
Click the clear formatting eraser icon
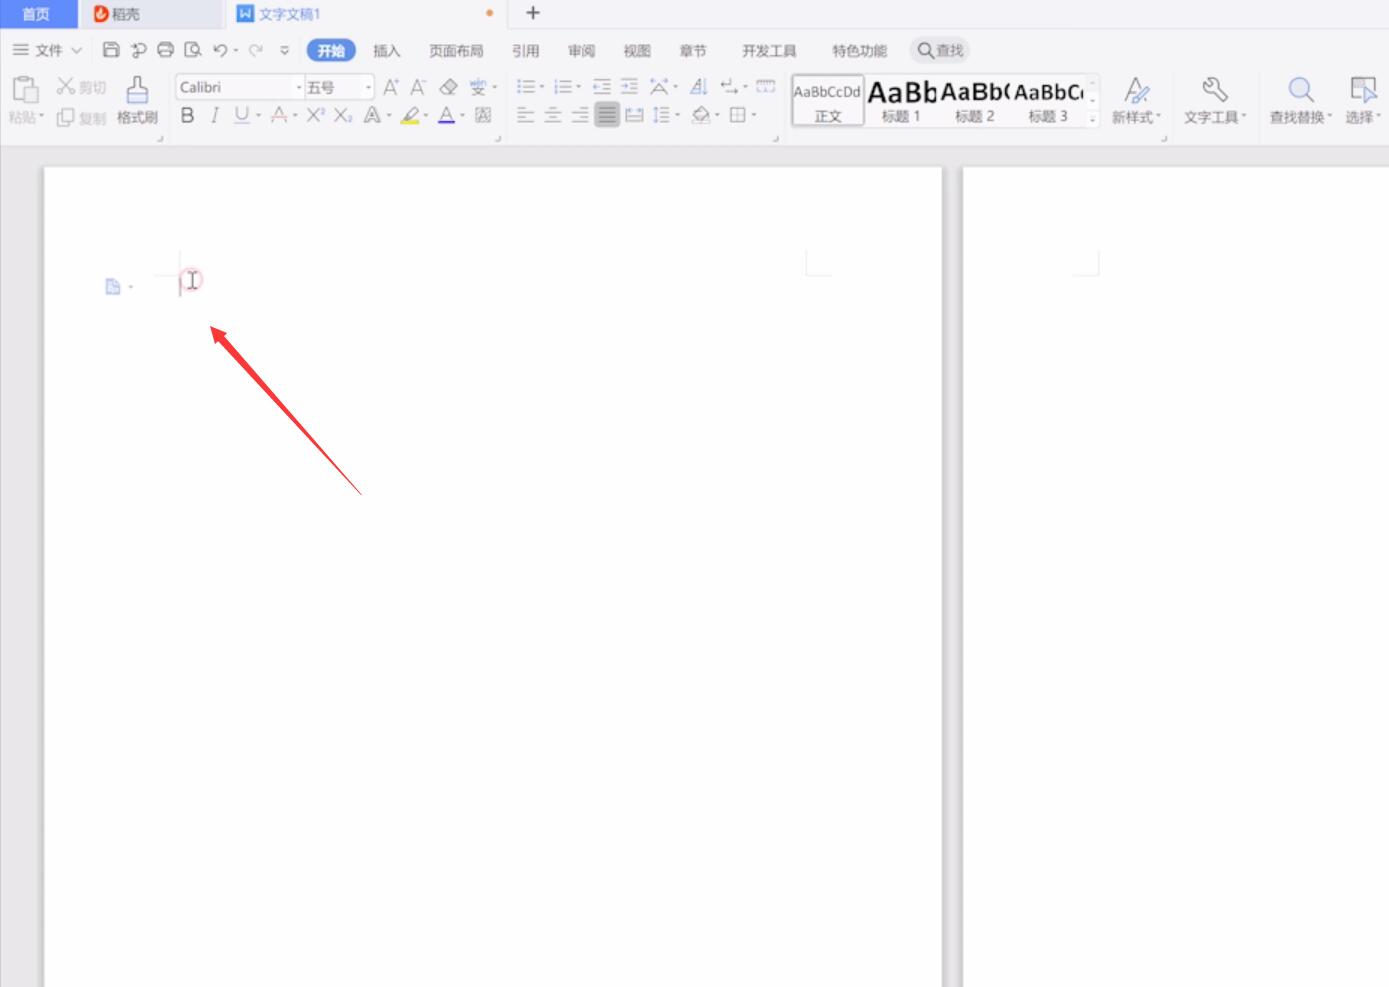point(449,87)
